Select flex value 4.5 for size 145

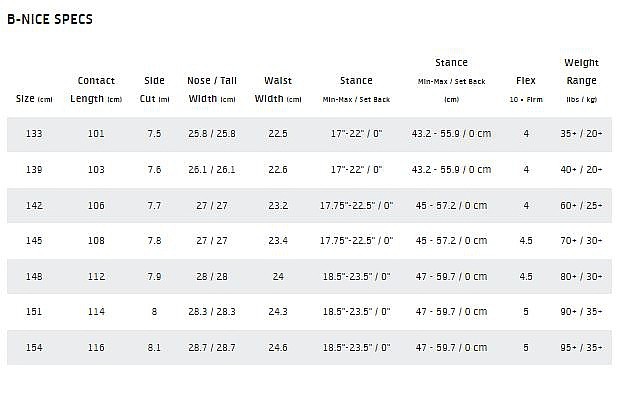tap(526, 241)
